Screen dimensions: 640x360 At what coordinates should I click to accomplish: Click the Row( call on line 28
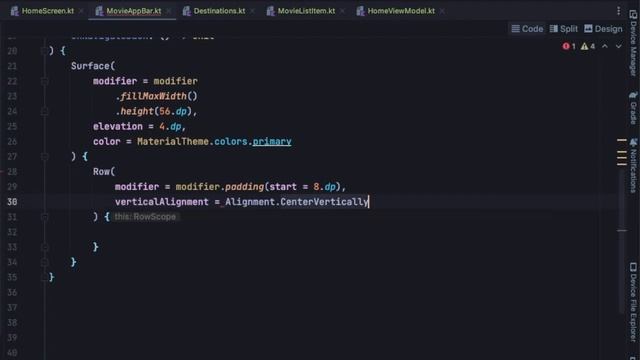pyautogui.click(x=104, y=172)
